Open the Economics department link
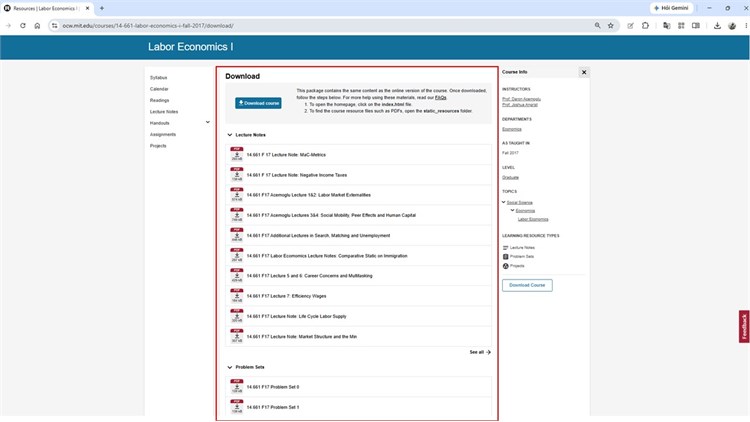 coord(512,129)
